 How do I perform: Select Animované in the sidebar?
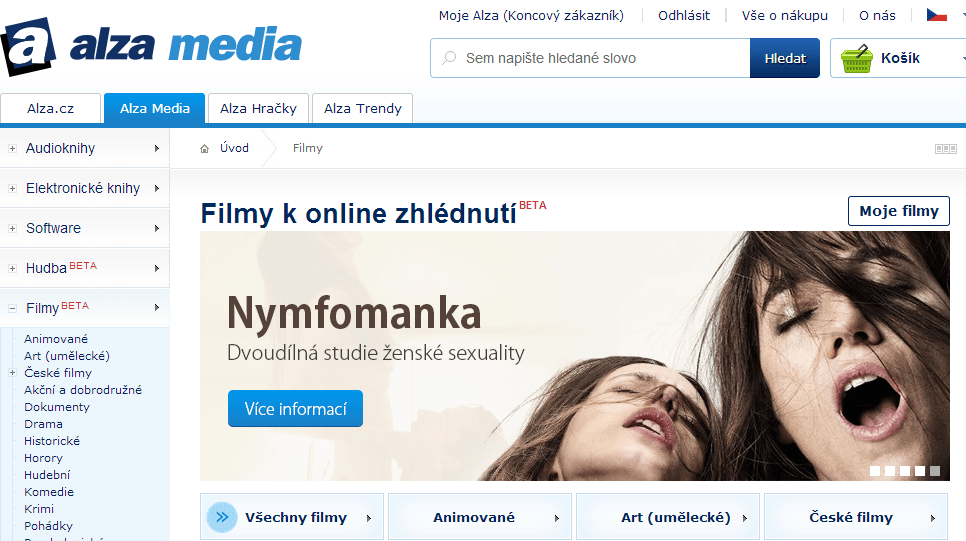[x=56, y=339]
